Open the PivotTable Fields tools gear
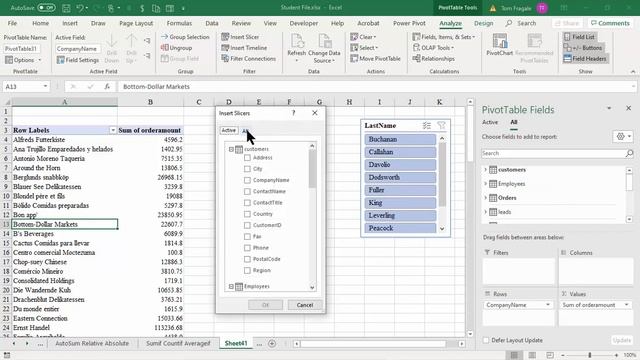 pos(622,137)
